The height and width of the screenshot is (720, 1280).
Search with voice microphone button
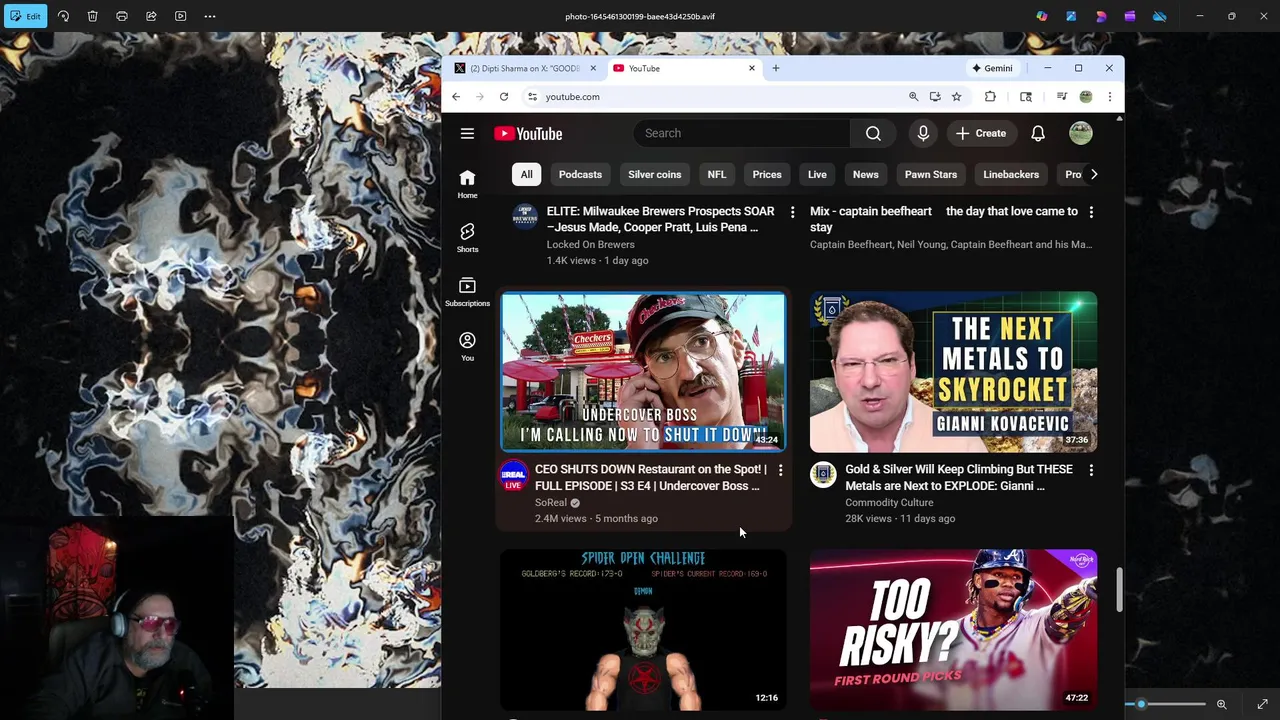coord(923,133)
